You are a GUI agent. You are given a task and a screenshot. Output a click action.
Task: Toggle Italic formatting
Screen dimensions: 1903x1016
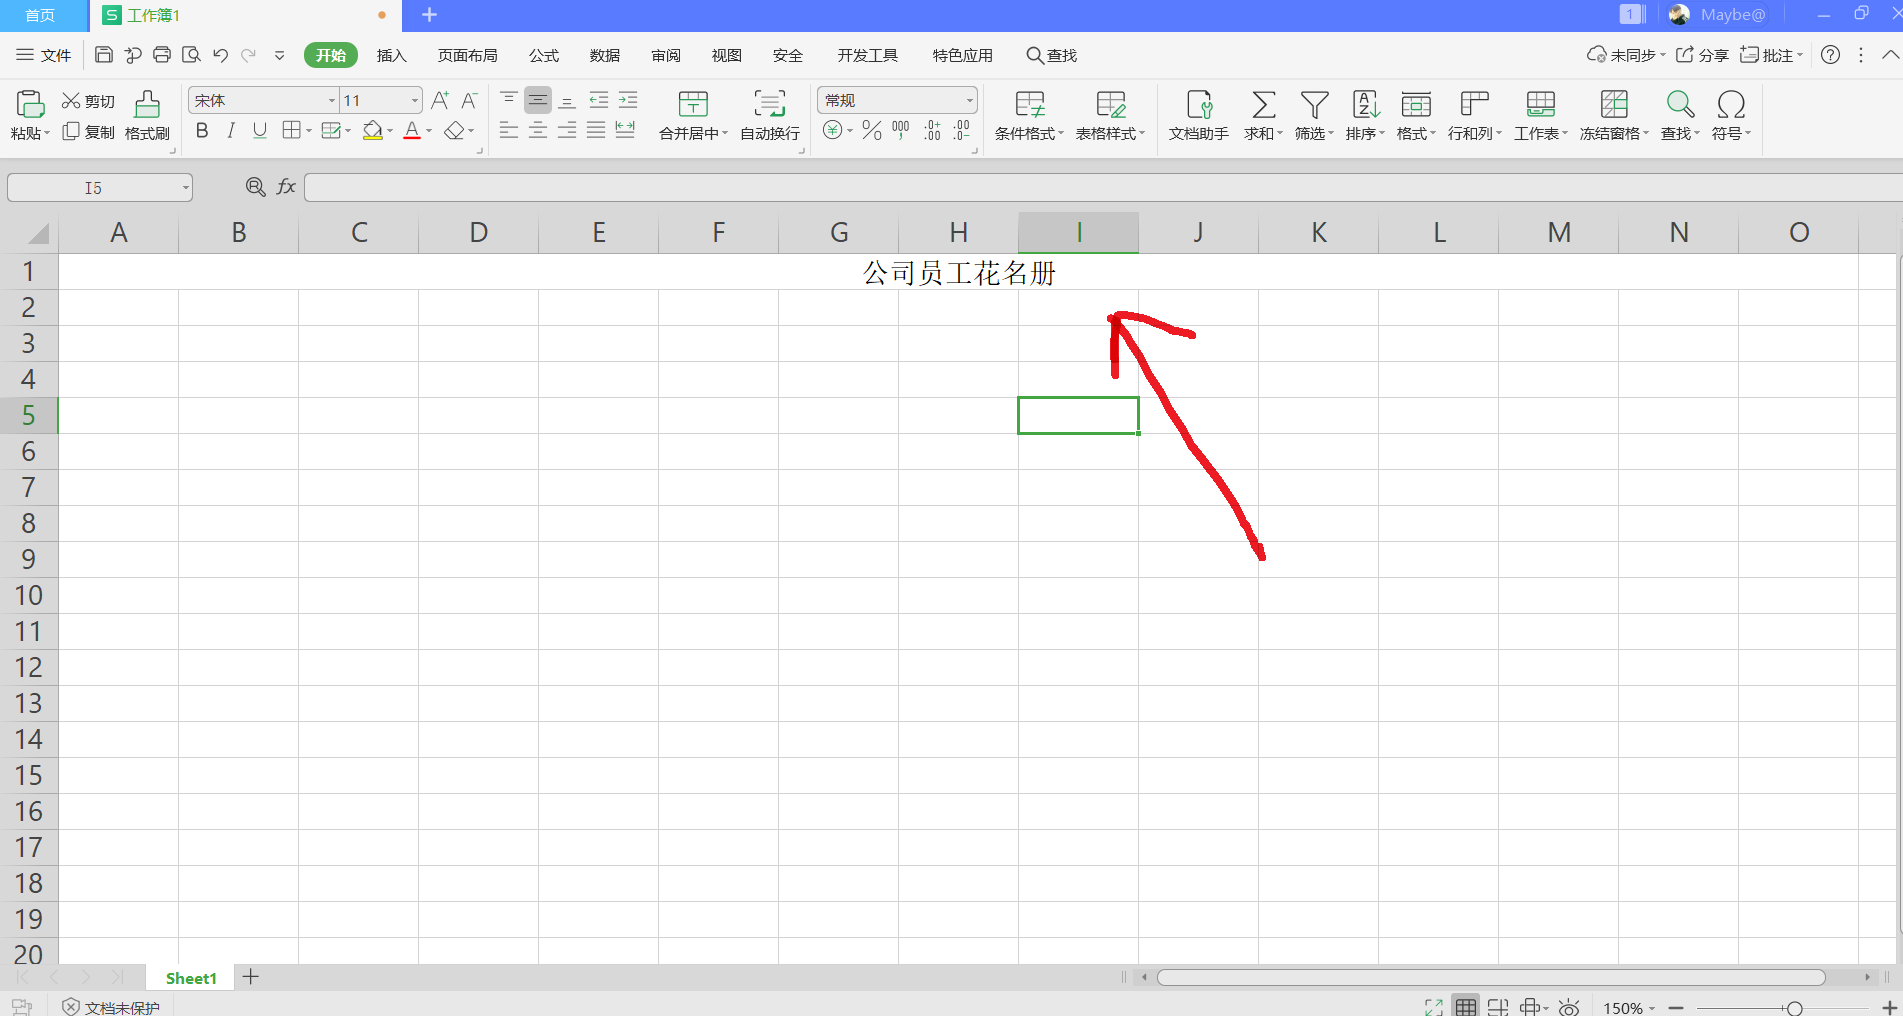pyautogui.click(x=231, y=131)
